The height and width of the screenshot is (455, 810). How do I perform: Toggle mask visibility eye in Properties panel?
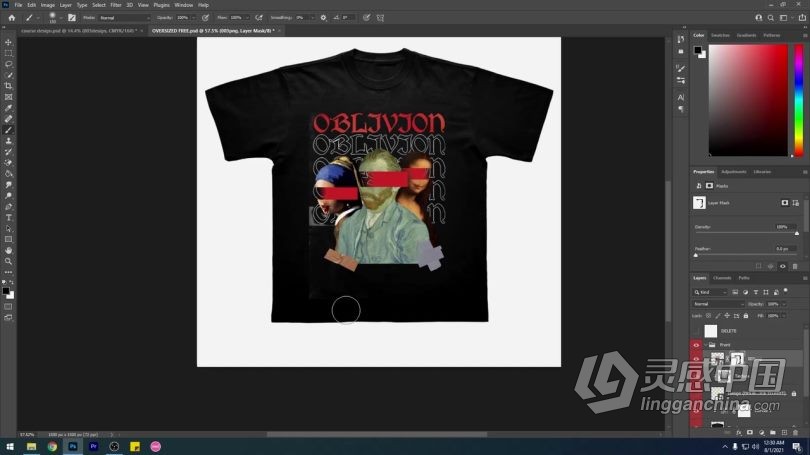[783, 266]
